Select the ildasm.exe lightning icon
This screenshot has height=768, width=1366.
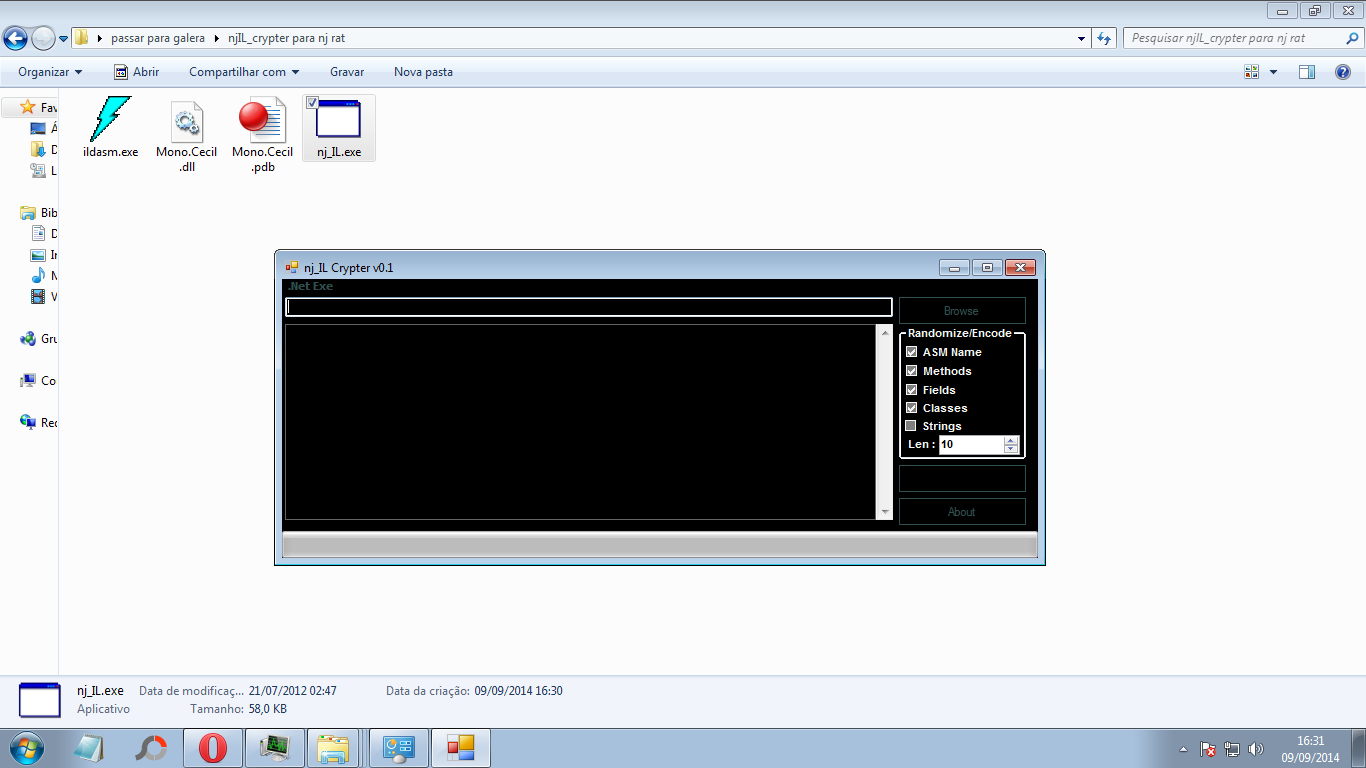pos(110,119)
